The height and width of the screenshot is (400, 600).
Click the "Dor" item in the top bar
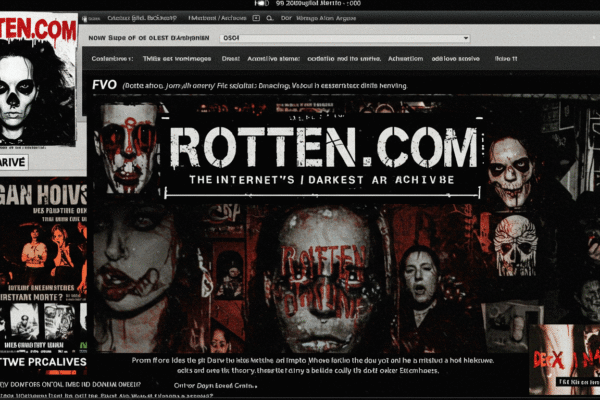coord(286,18)
